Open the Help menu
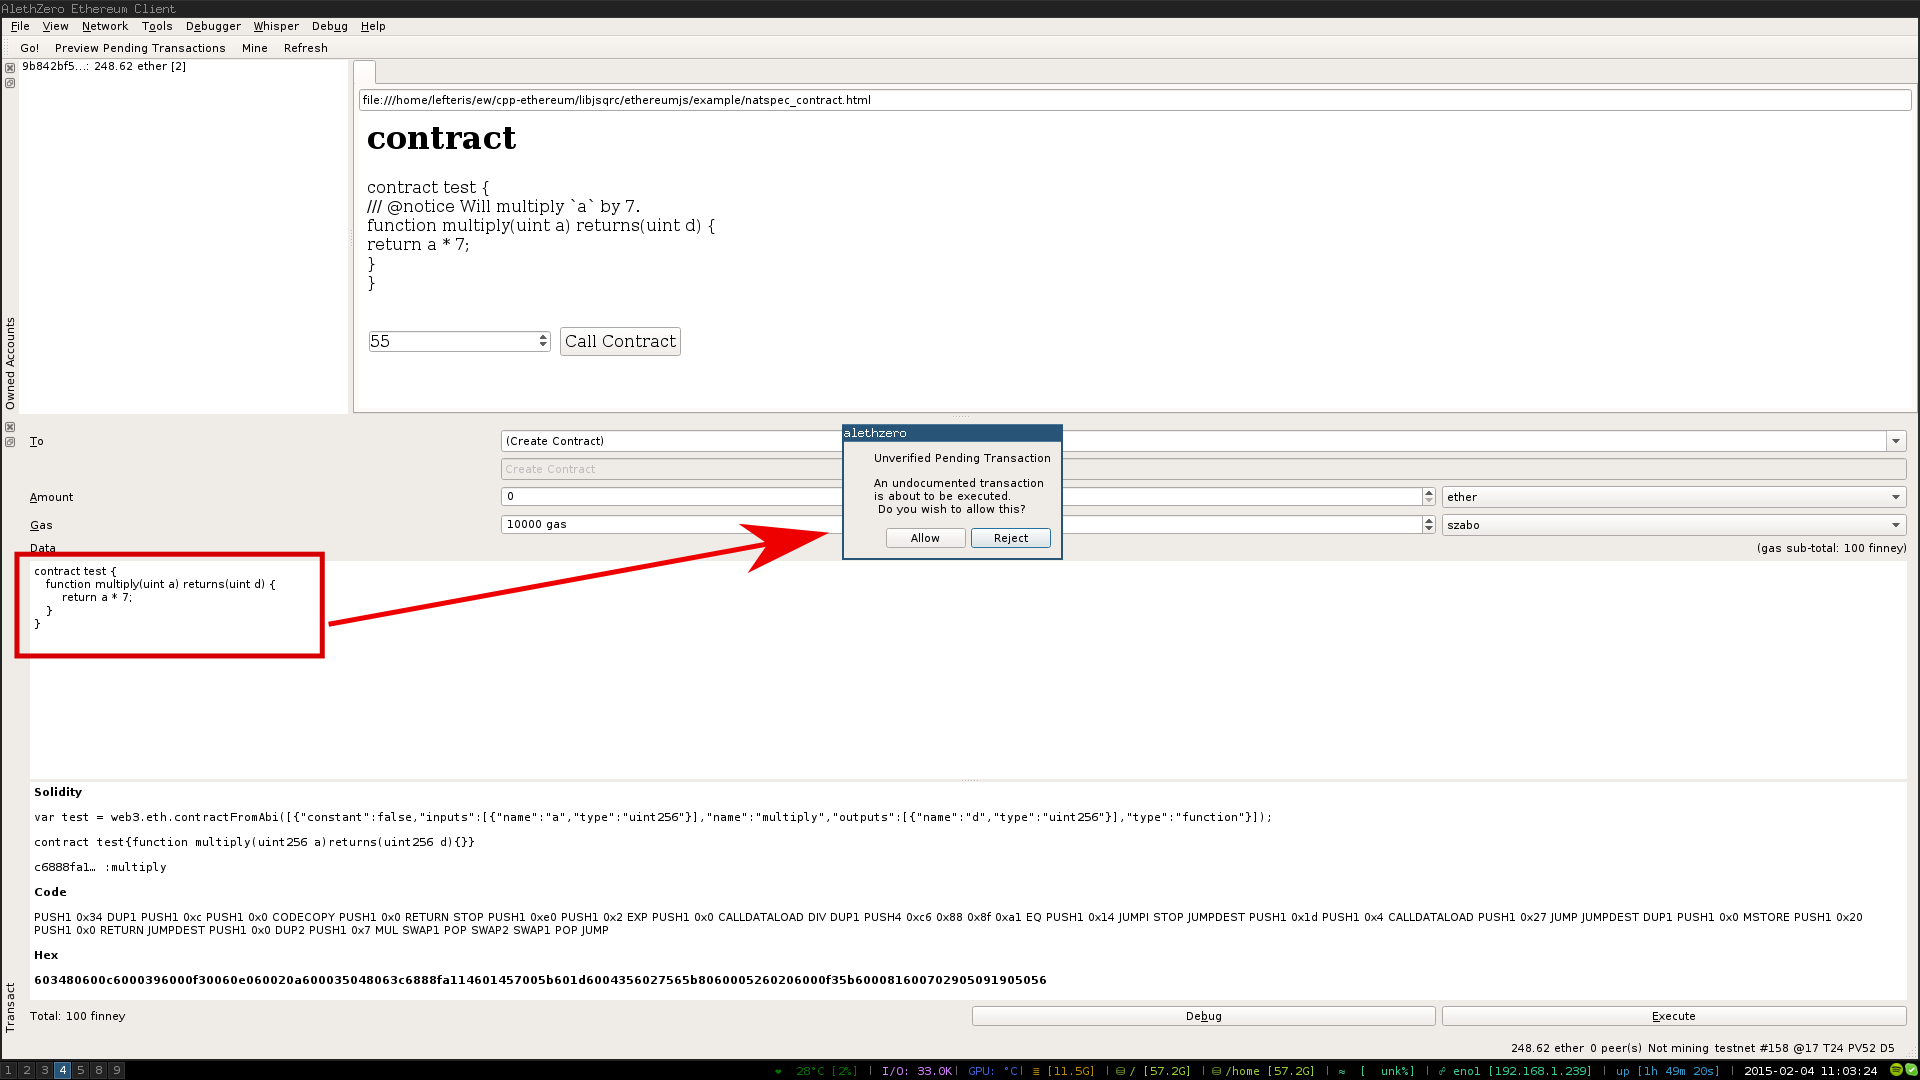 click(373, 26)
